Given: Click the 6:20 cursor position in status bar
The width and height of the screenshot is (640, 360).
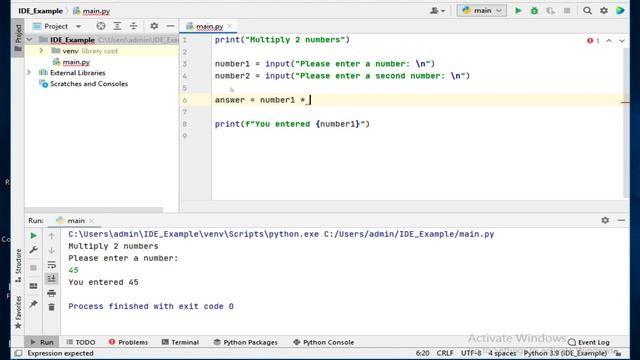Looking at the screenshot, I should pyautogui.click(x=422, y=353).
